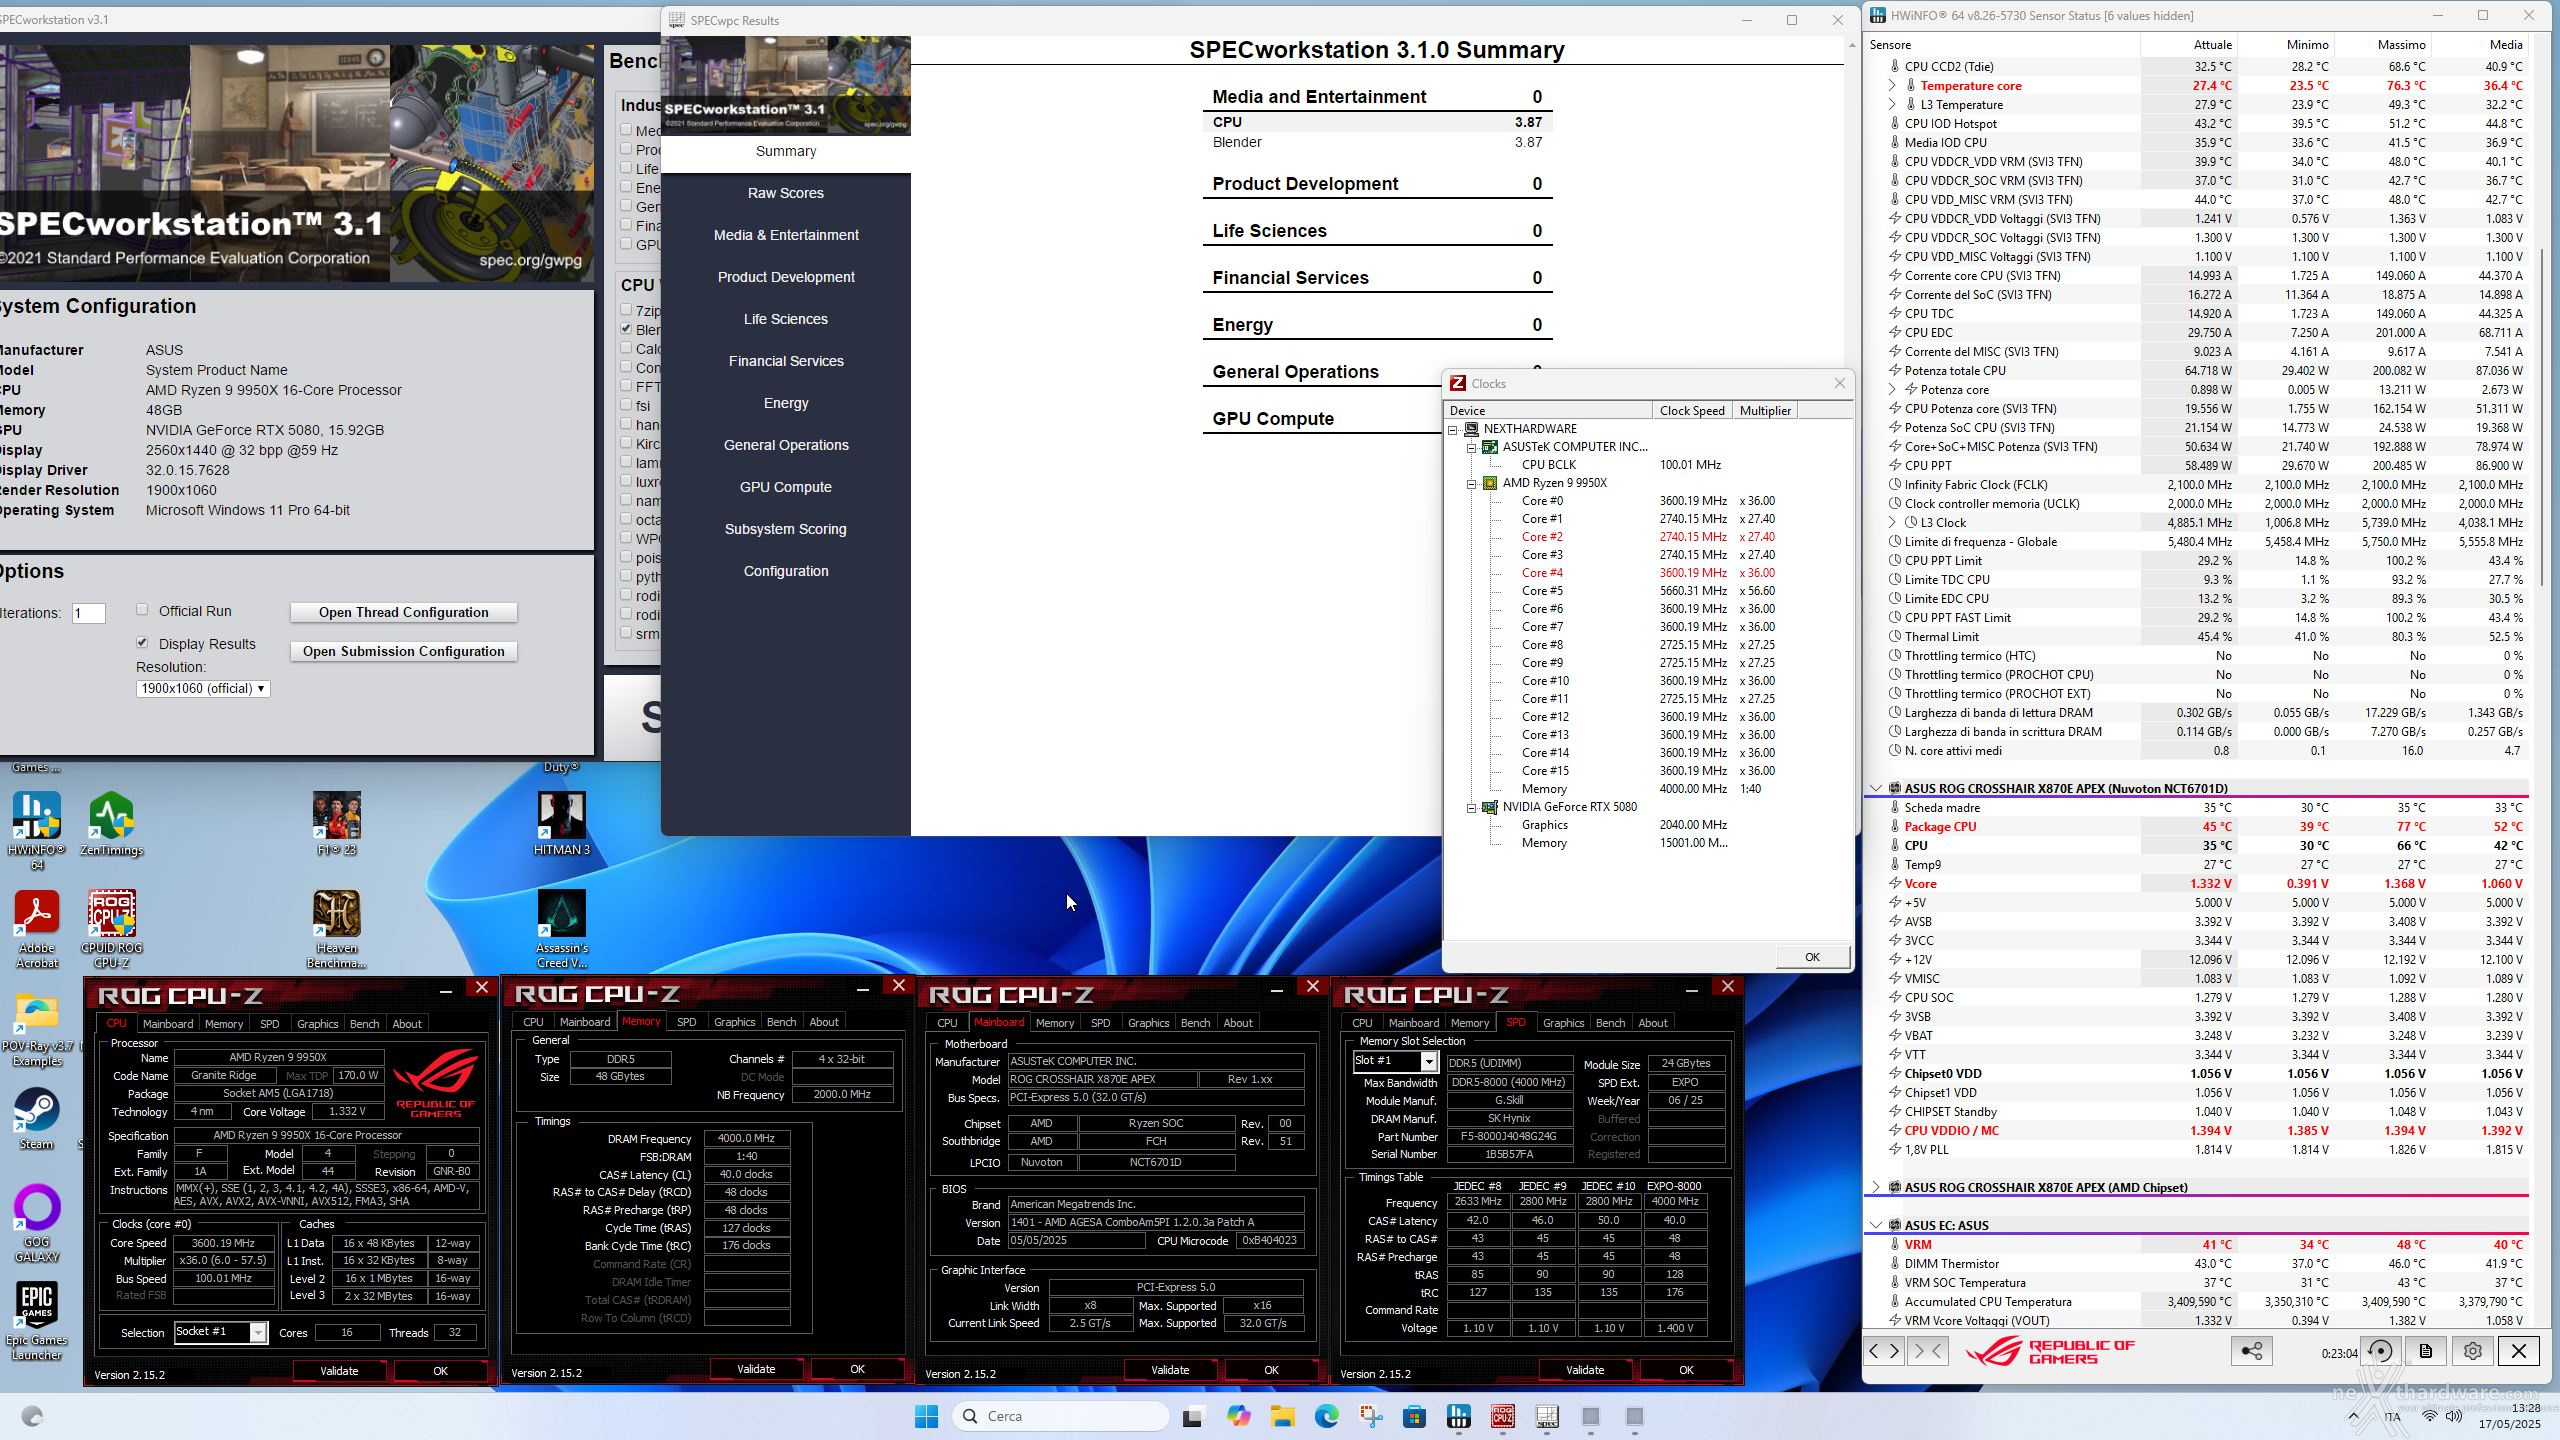Open Microsoft Edge from the taskbar
The image size is (2560, 1440).
coord(1326,1416)
